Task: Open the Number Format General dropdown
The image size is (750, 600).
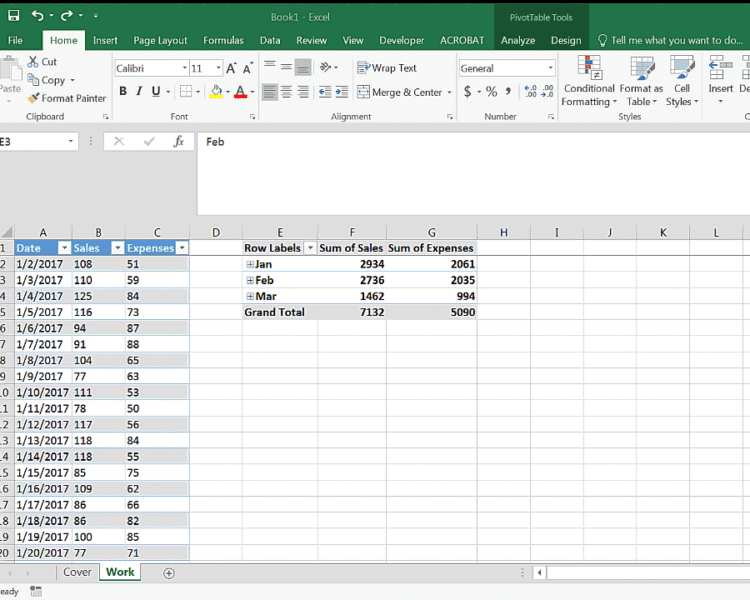Action: tap(551, 68)
